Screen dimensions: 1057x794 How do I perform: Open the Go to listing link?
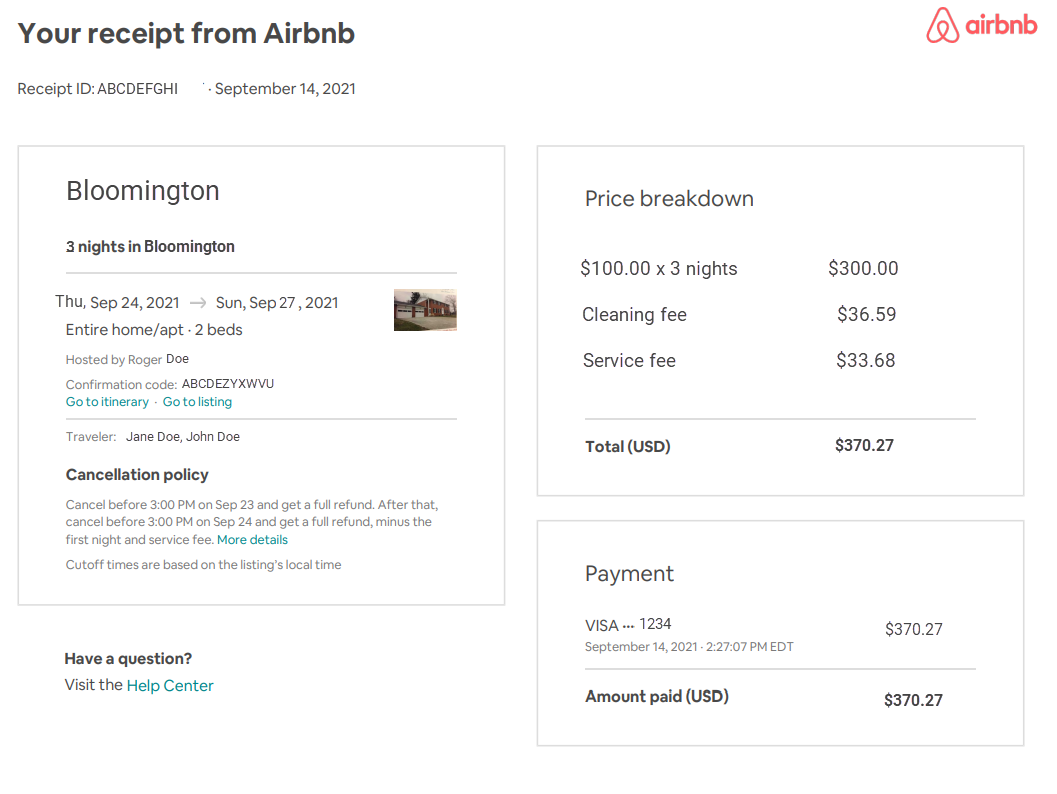tap(197, 402)
